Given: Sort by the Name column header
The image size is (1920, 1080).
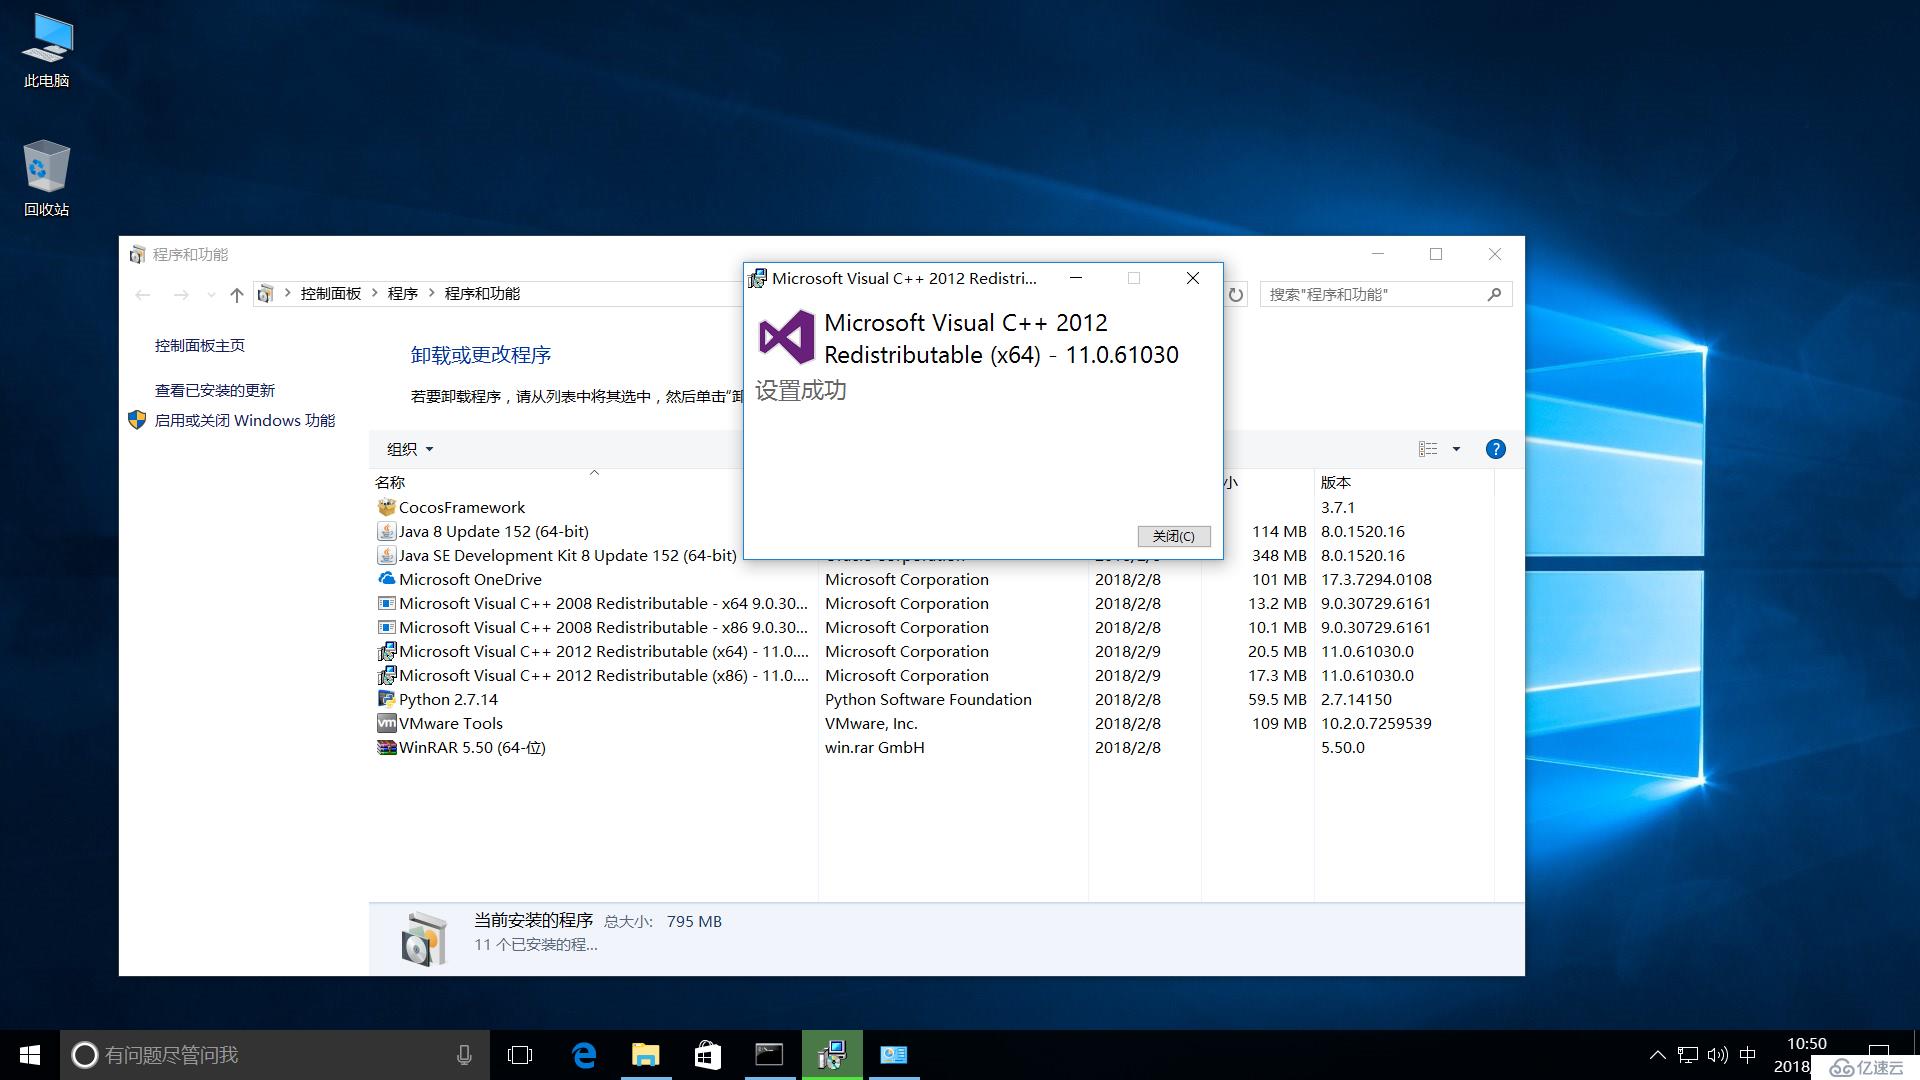Looking at the screenshot, I should coord(594,482).
